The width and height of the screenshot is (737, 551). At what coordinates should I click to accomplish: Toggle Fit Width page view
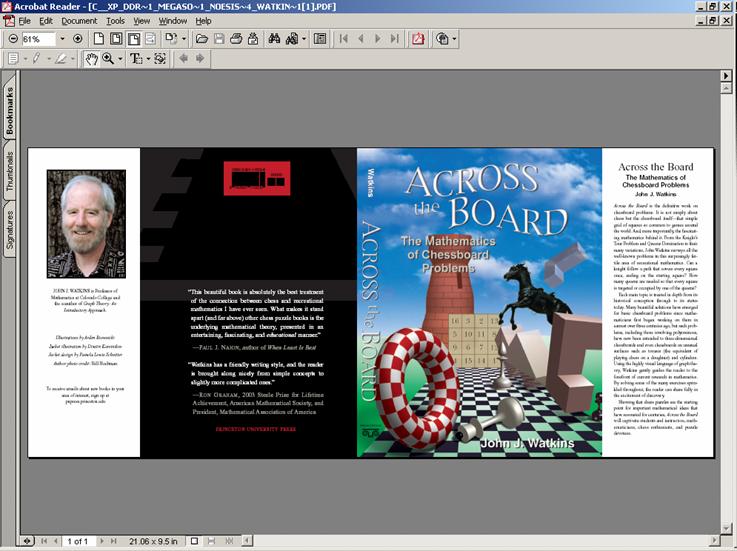coord(134,39)
